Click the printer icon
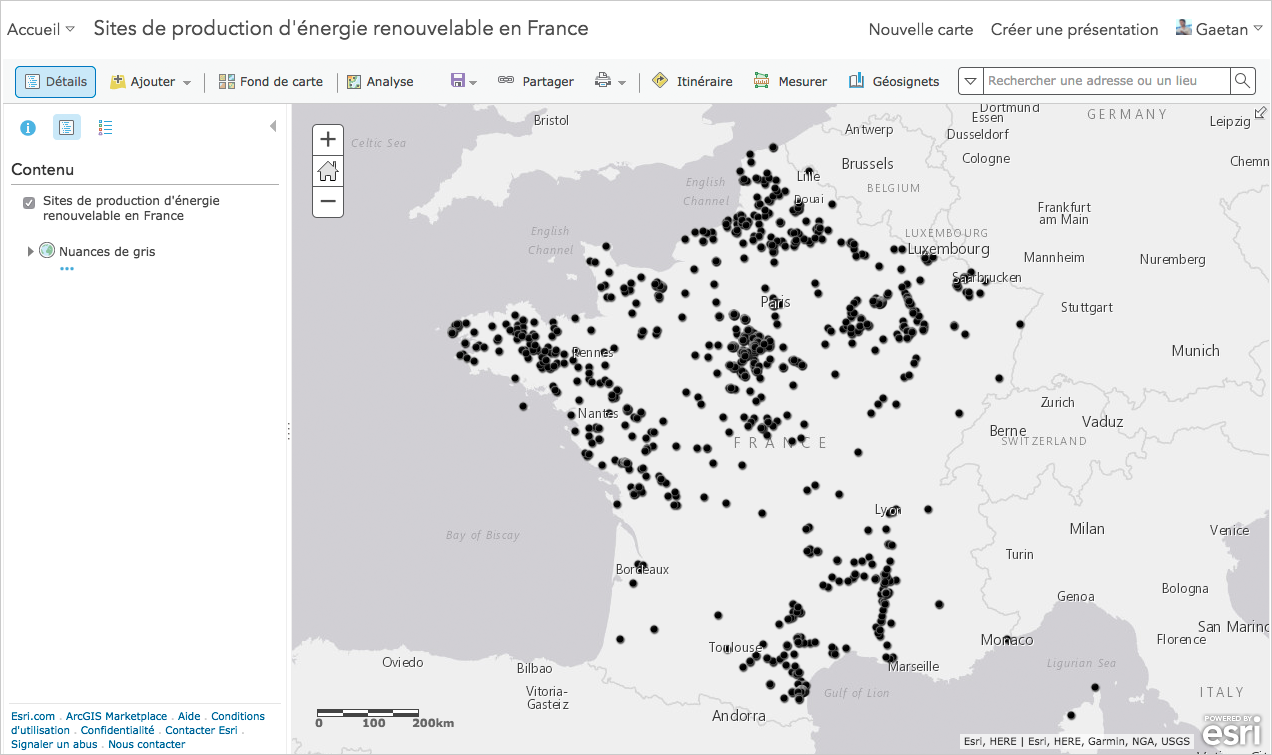This screenshot has height=755, width=1272. coord(603,81)
